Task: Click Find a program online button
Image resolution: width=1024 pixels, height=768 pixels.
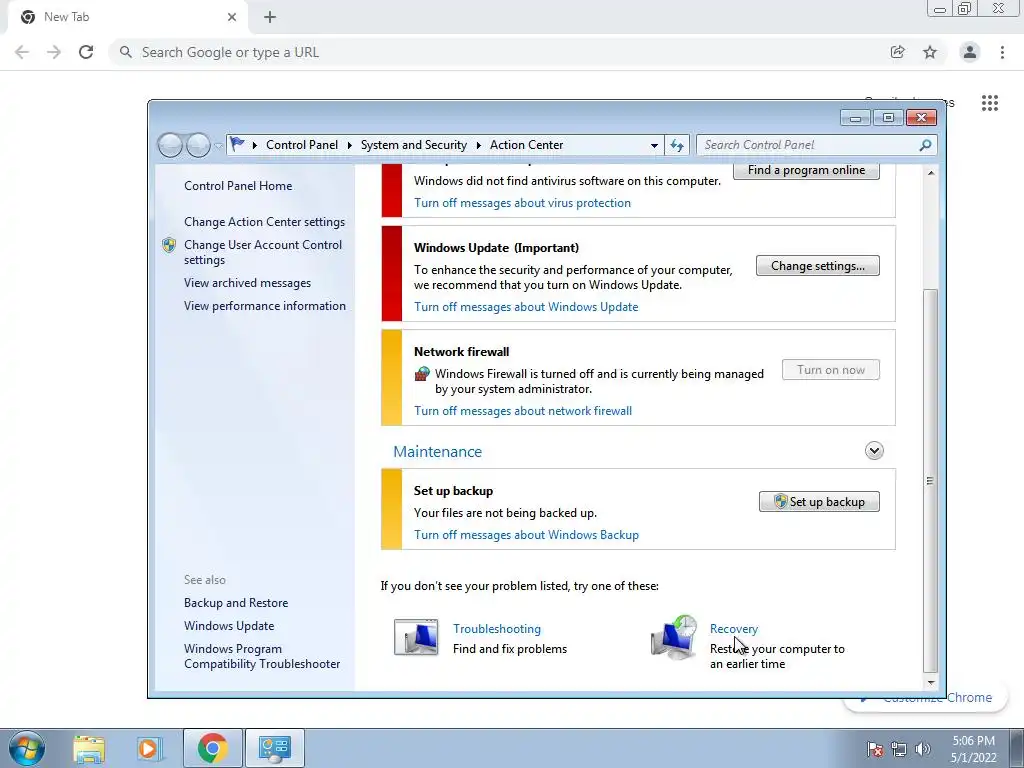Action: 806,170
